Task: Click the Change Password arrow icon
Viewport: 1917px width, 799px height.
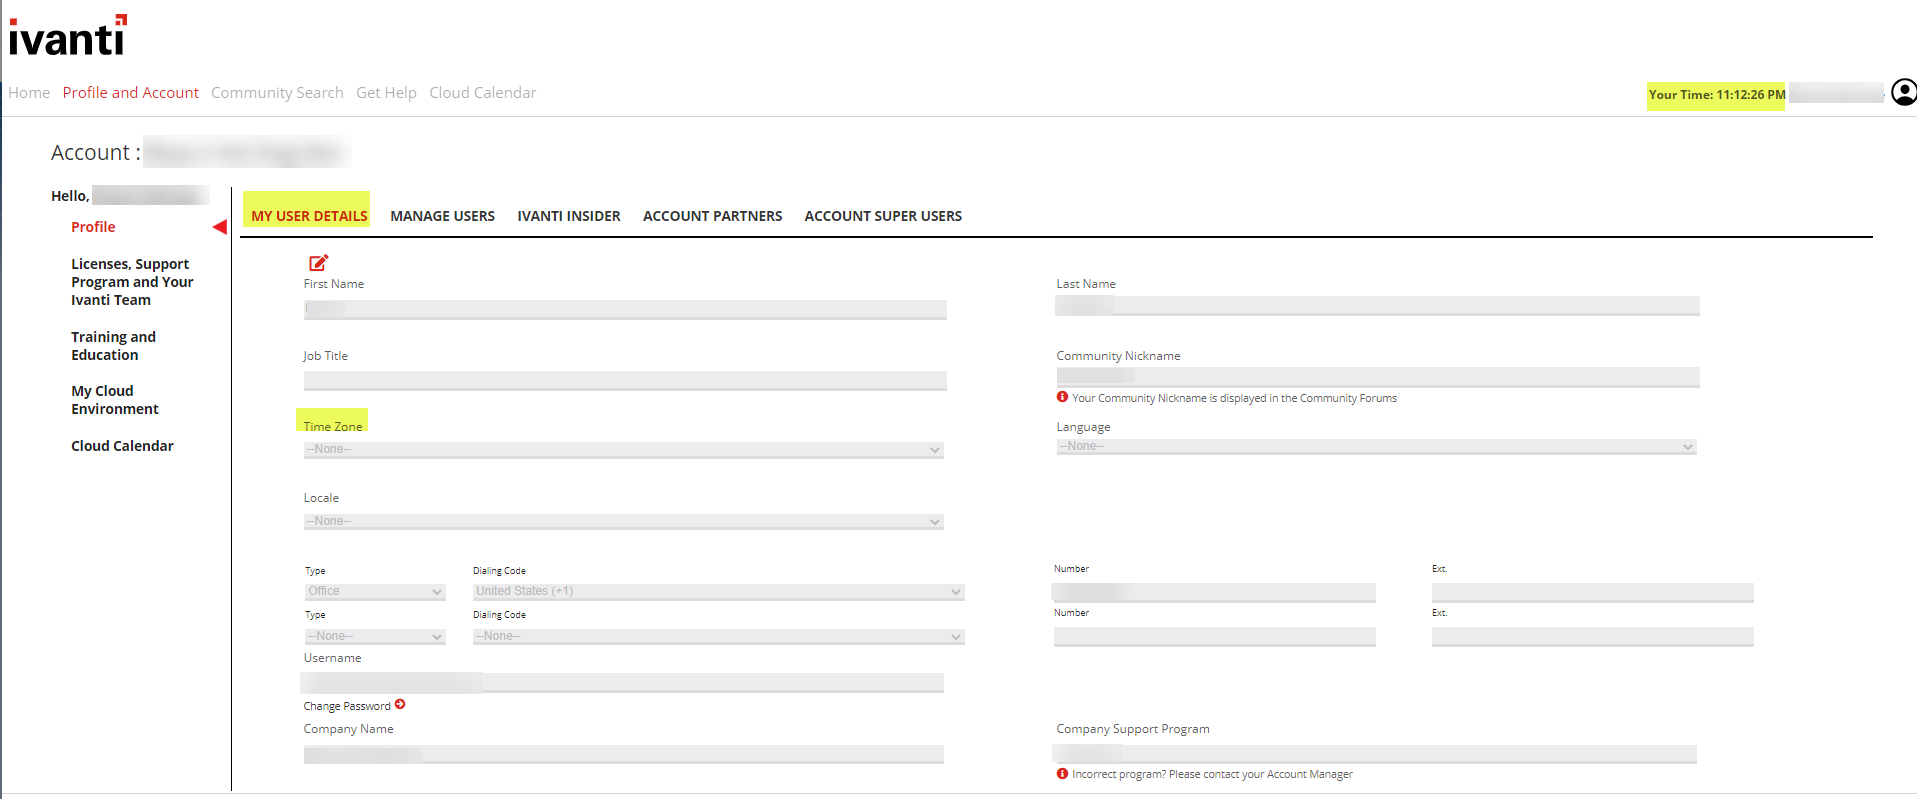Action: coord(400,705)
